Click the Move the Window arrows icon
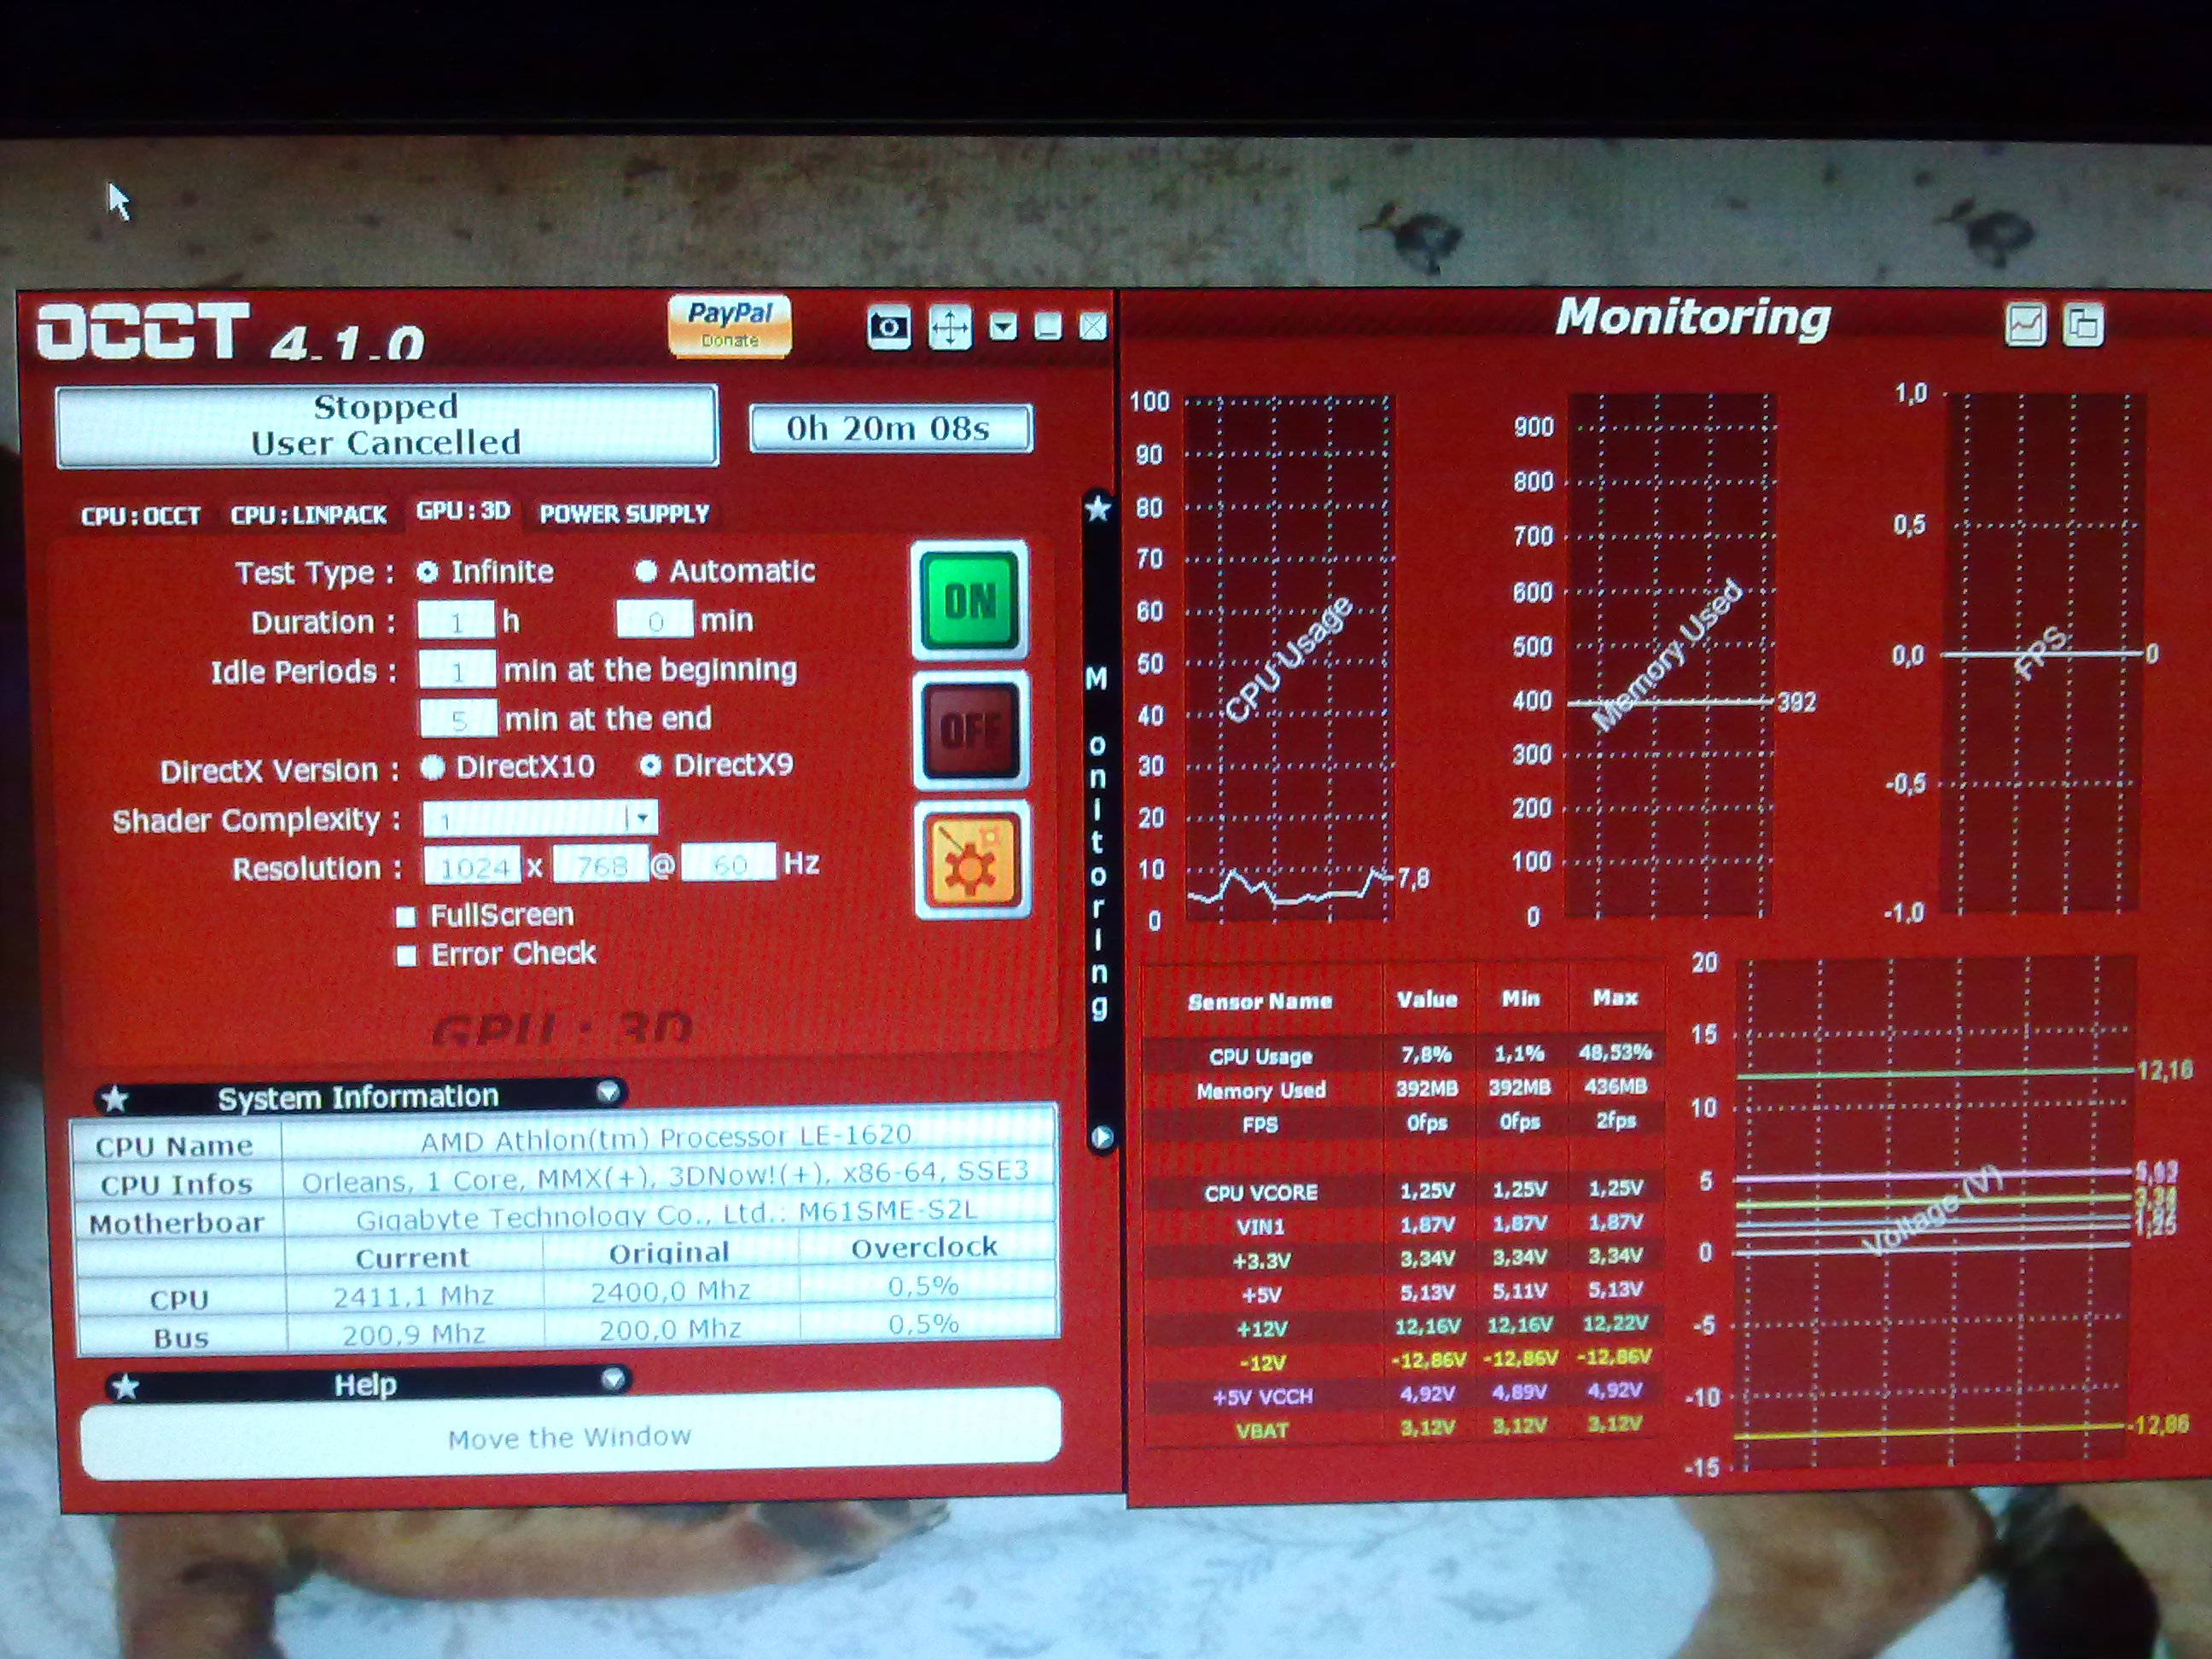 pos(949,328)
